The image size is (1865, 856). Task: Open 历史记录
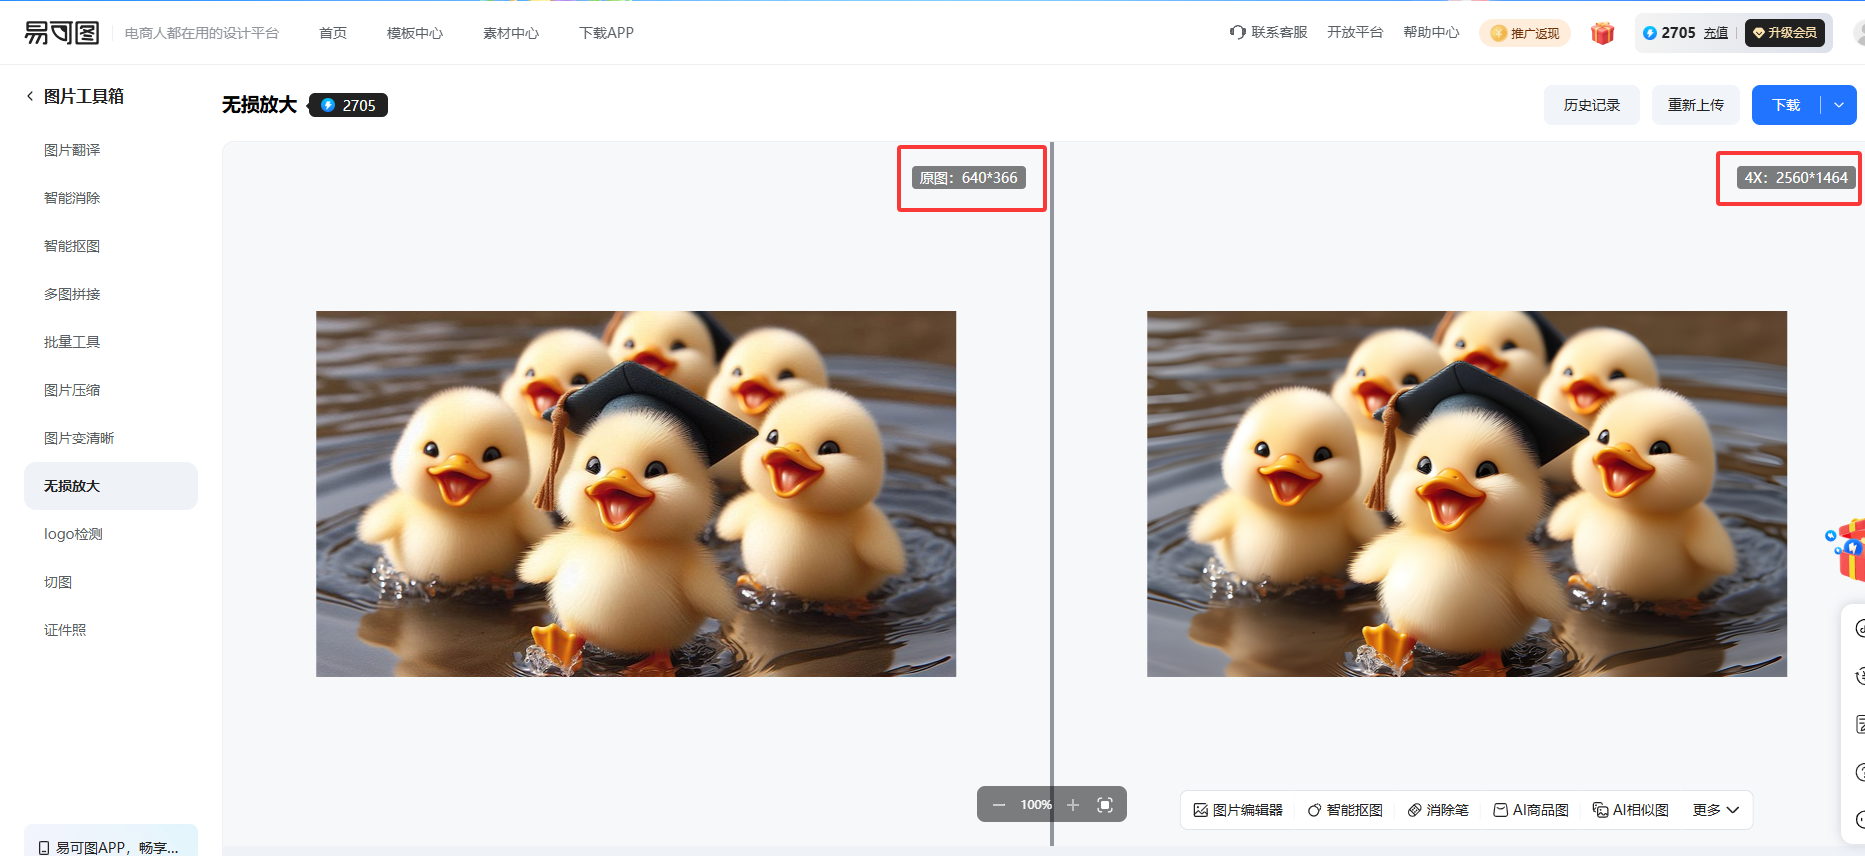point(1592,105)
